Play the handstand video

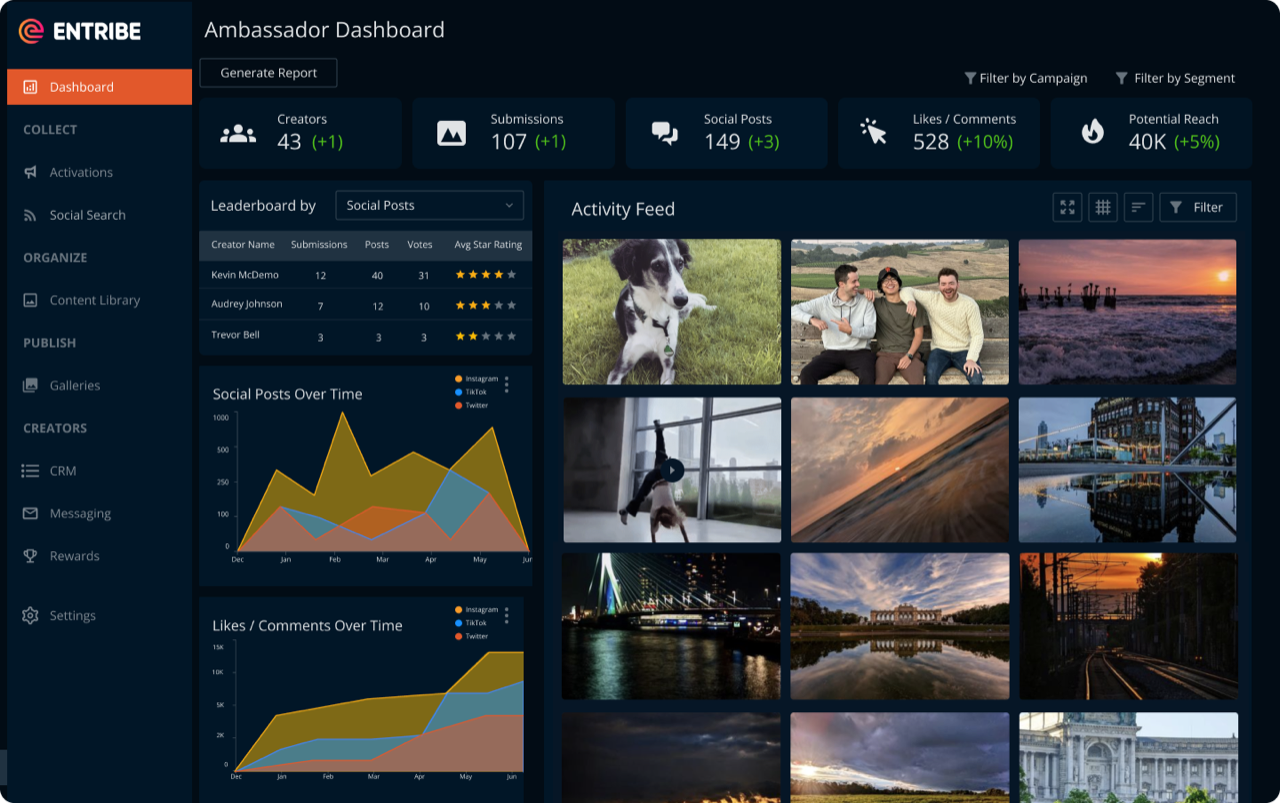pyautogui.click(x=672, y=470)
